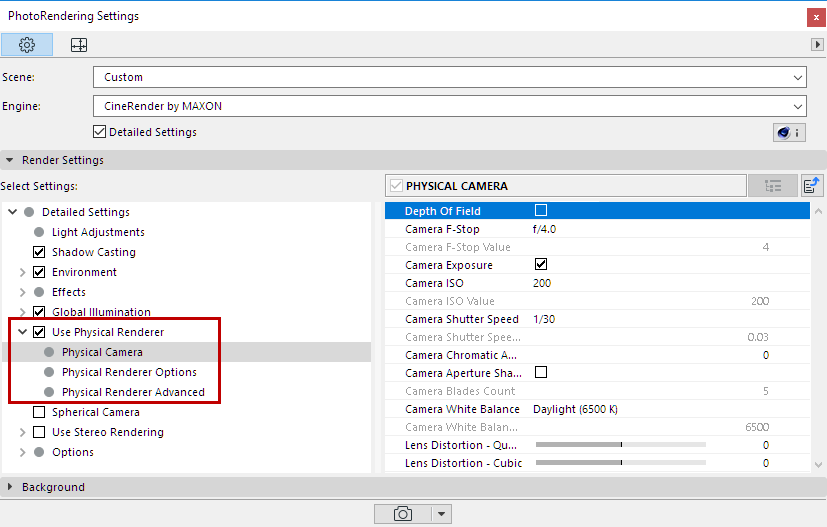Image resolution: width=827 pixels, height=527 pixels.
Task: Click the Camera Chromatic Aberration value 0
Action: point(766,355)
